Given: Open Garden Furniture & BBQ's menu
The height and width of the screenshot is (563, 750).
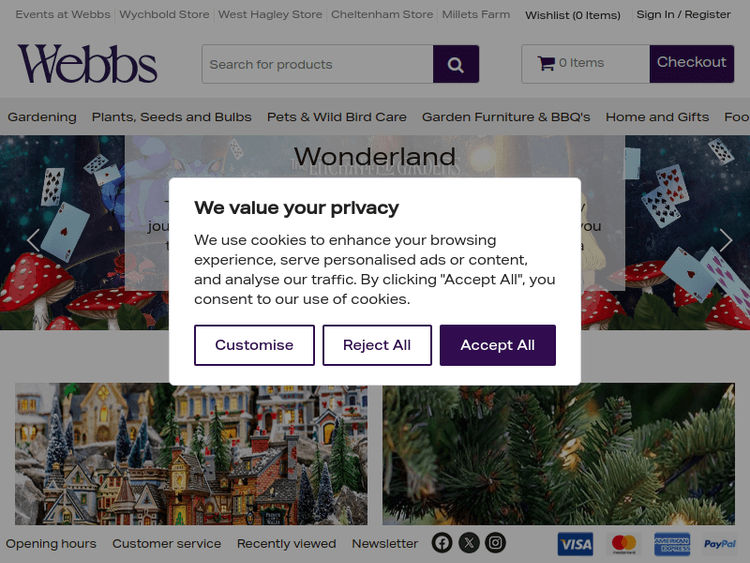Looking at the screenshot, I should (506, 117).
